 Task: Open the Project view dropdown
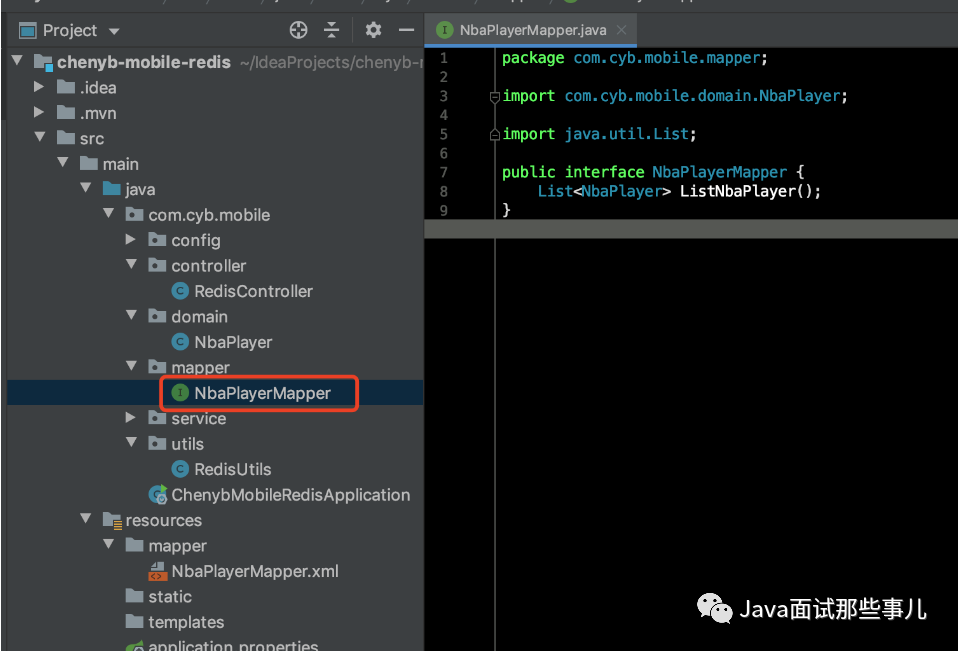point(114,31)
